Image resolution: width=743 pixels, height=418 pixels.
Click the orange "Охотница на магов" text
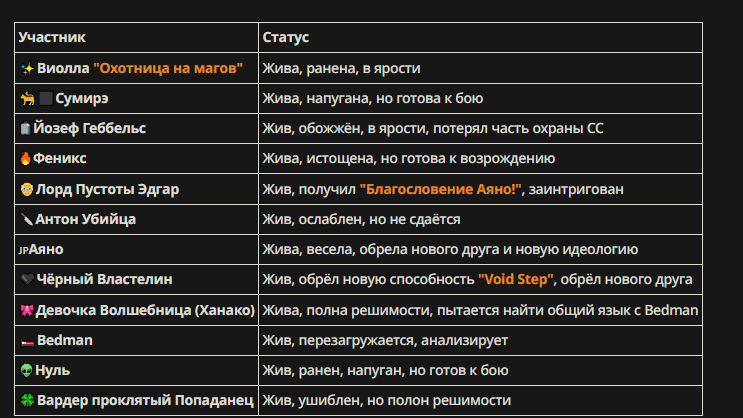[x=168, y=68]
